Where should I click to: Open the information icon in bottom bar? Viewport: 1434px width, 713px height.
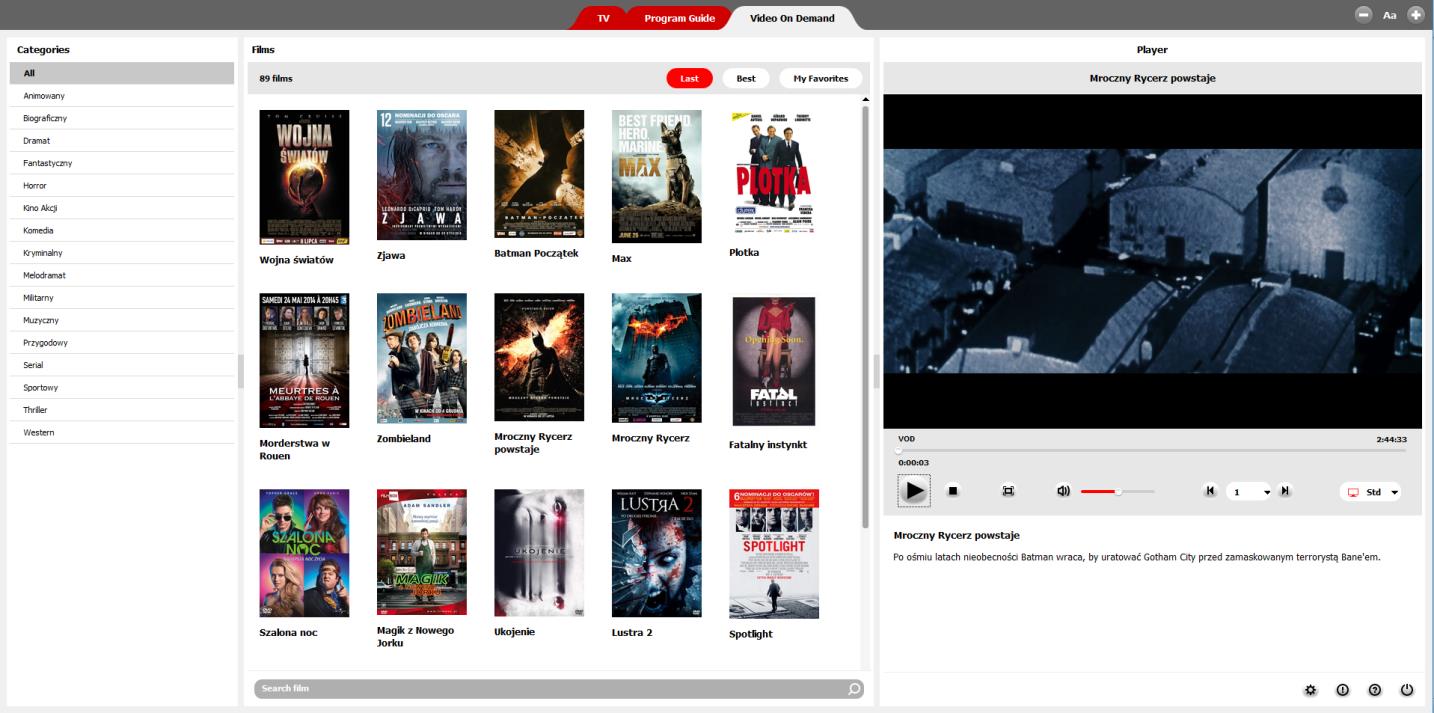(1343, 690)
